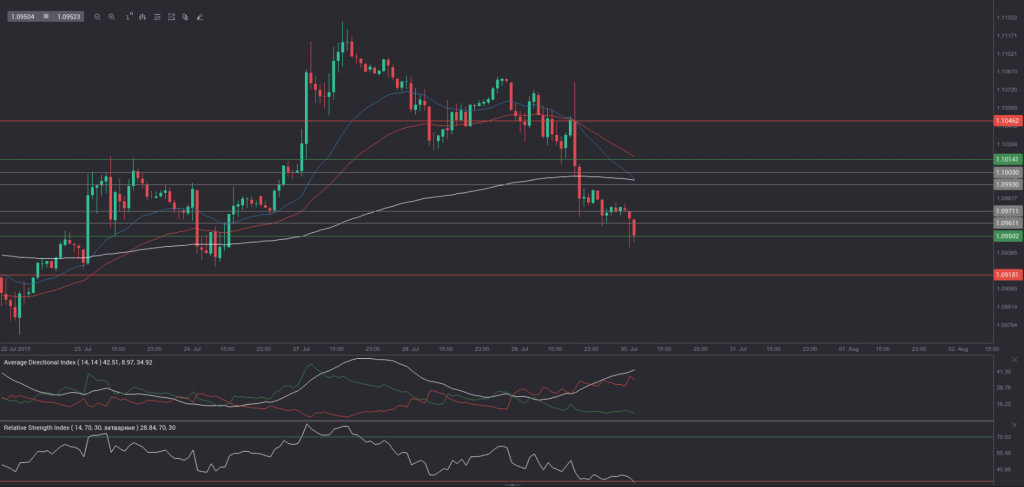Click the 70.03 RSI scale value
Viewport: 1024px width, 487px height.
pyautogui.click(x=1004, y=437)
